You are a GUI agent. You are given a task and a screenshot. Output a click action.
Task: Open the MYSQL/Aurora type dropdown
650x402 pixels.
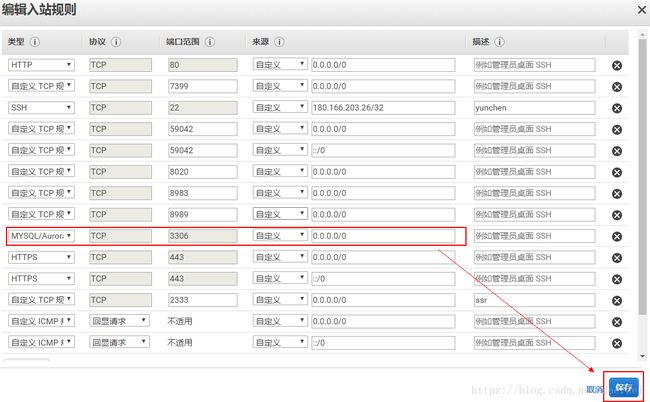(41, 236)
